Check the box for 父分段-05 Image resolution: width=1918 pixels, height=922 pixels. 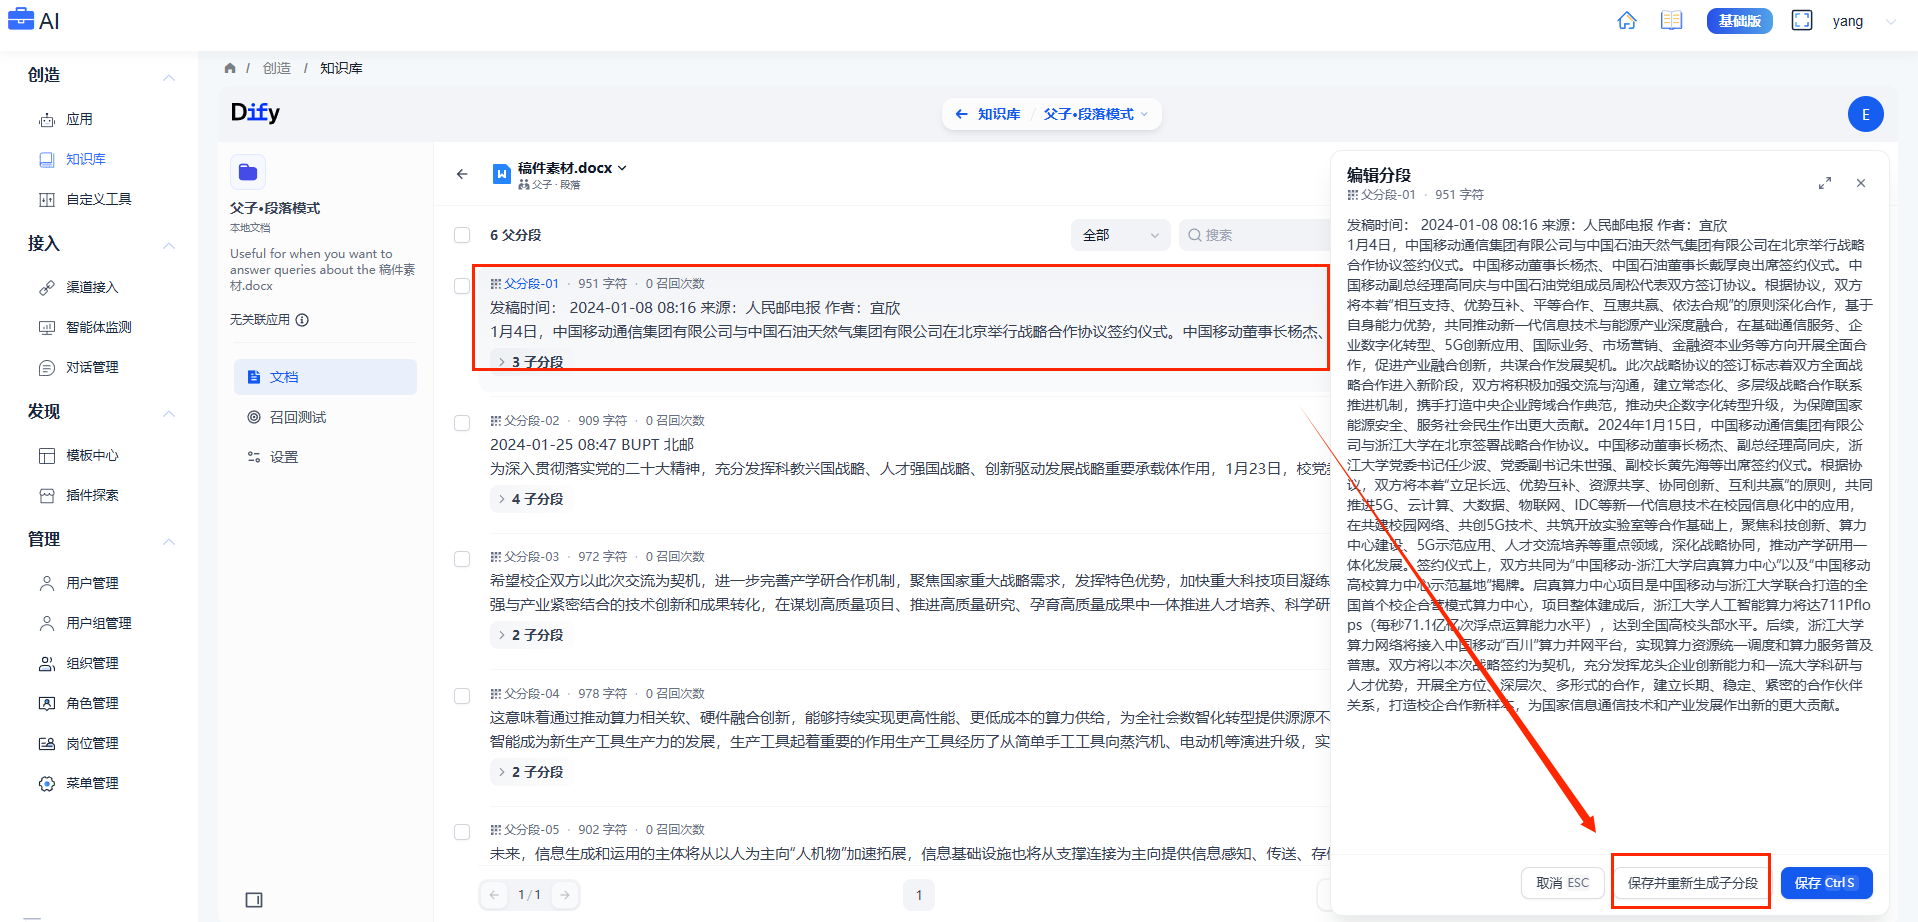click(x=462, y=832)
